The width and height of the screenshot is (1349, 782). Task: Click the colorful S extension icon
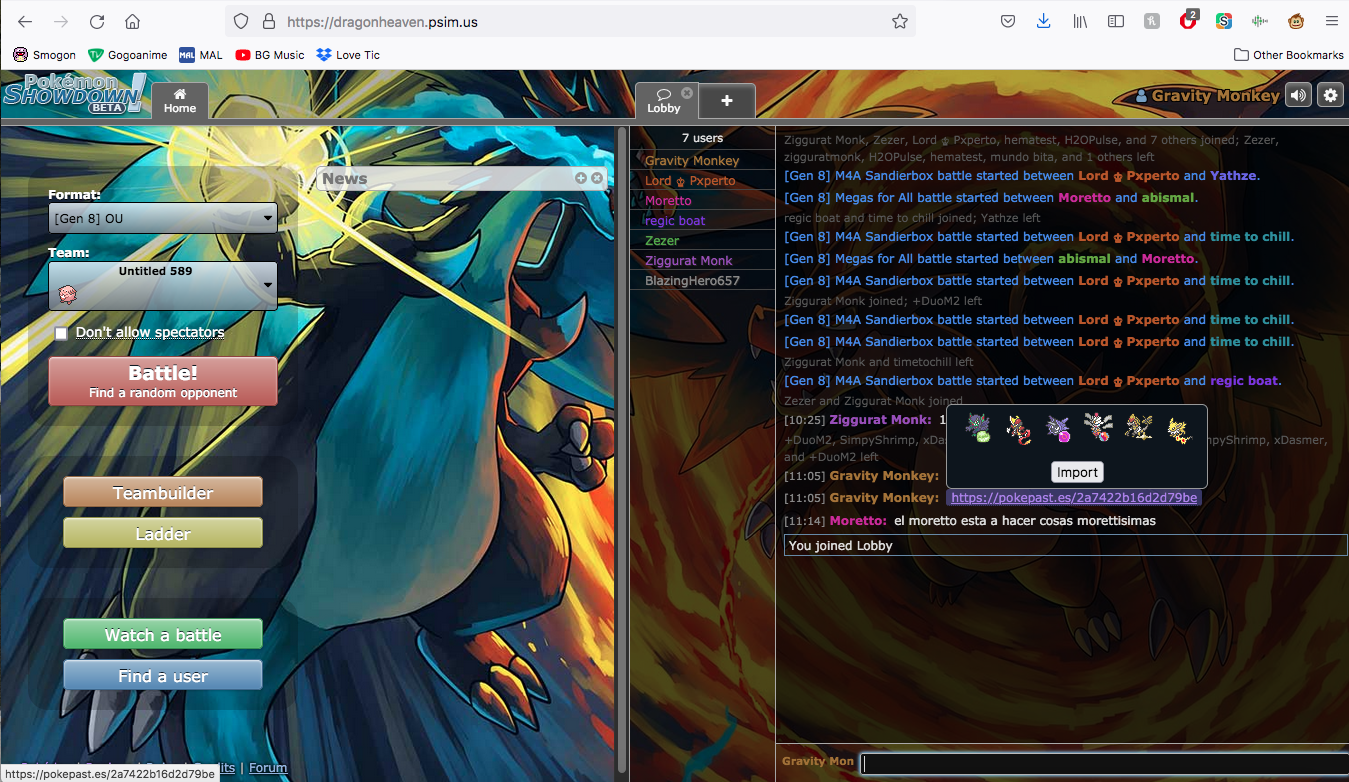[1224, 21]
